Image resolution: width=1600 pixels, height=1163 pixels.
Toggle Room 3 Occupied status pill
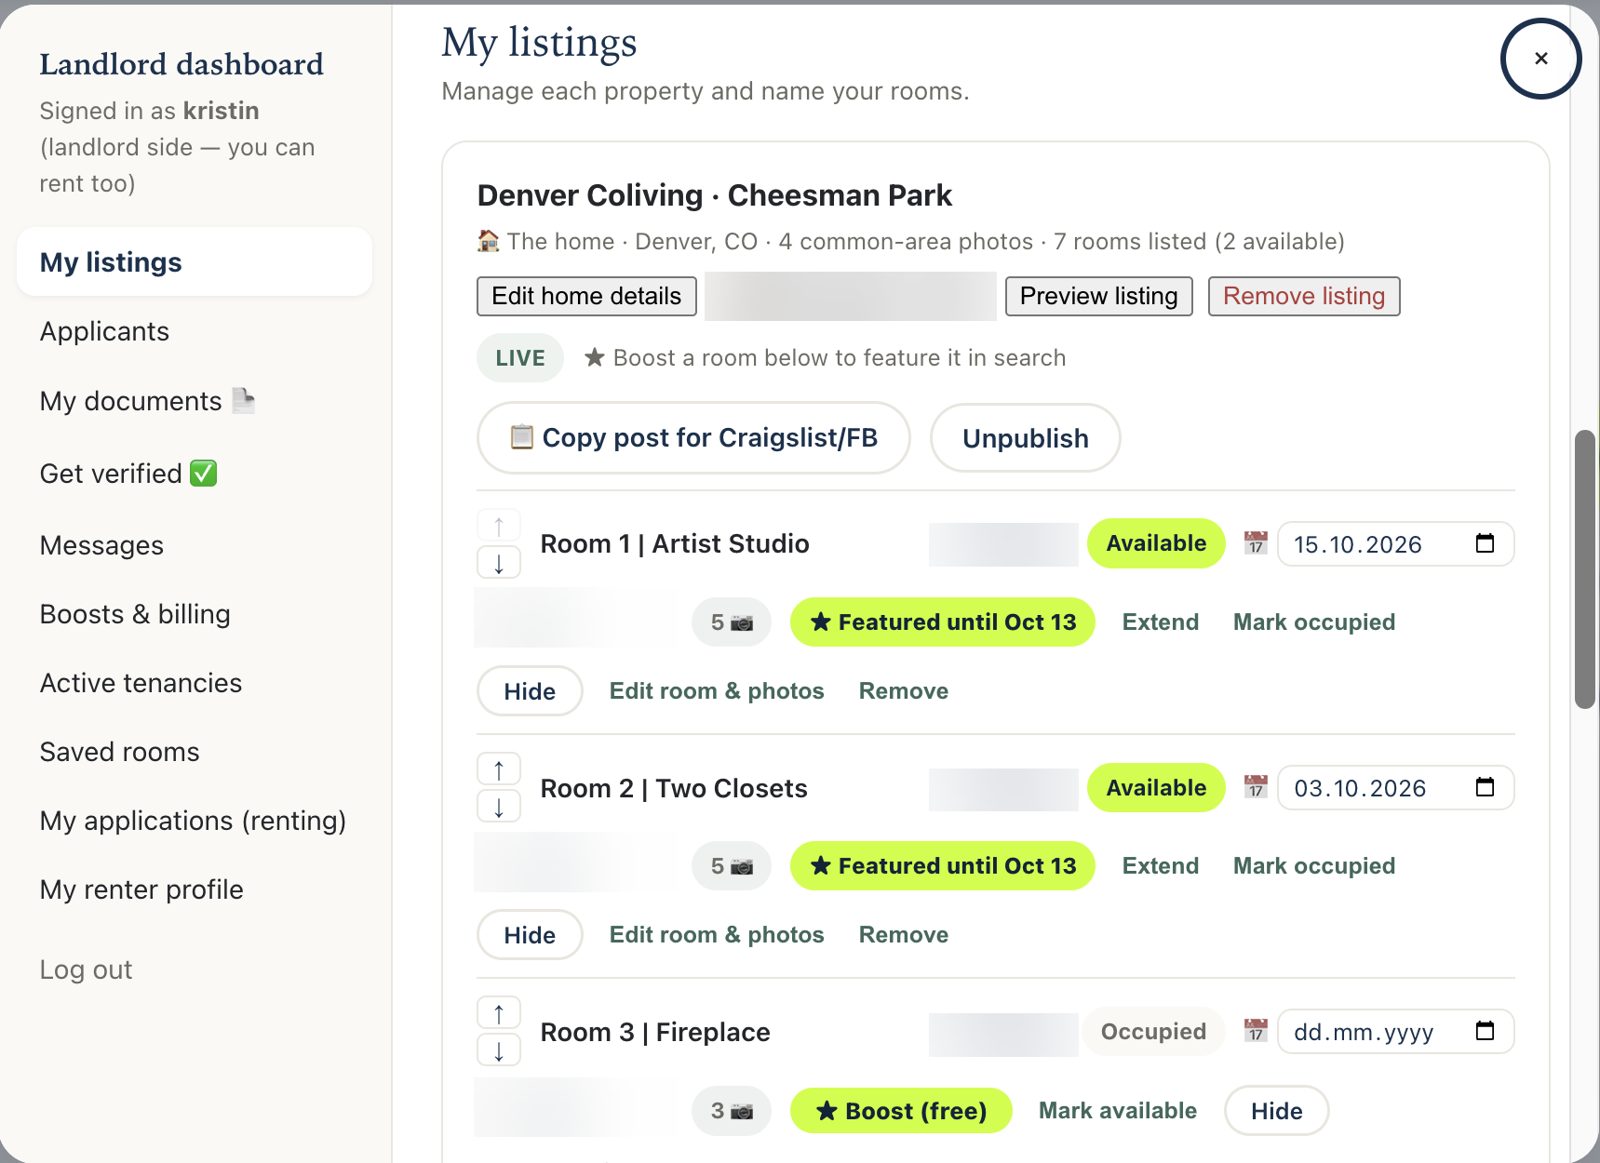[x=1154, y=1032]
